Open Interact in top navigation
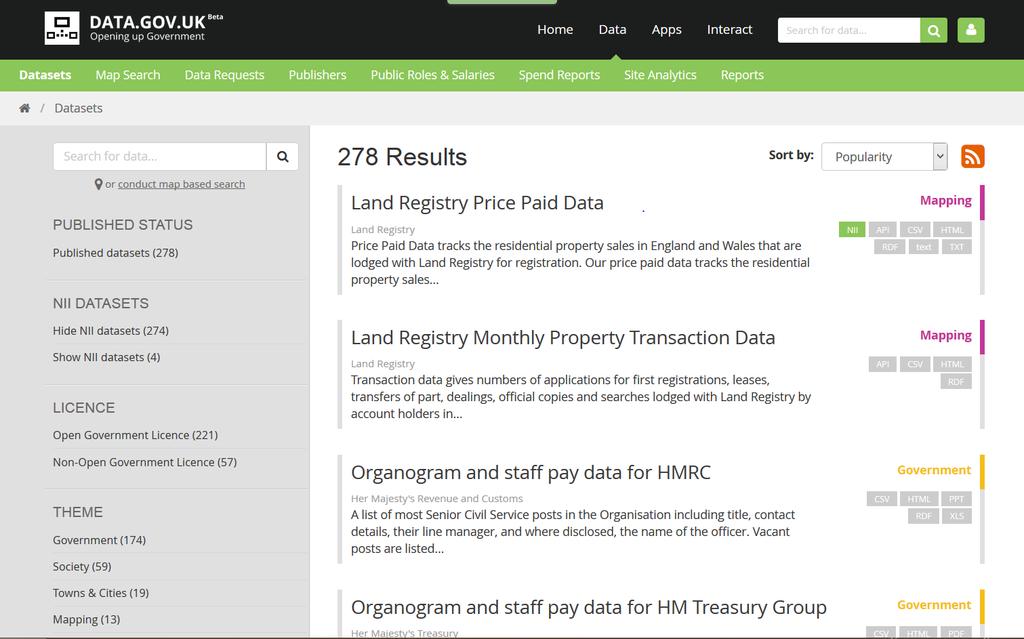1024x639 pixels. (729, 29)
